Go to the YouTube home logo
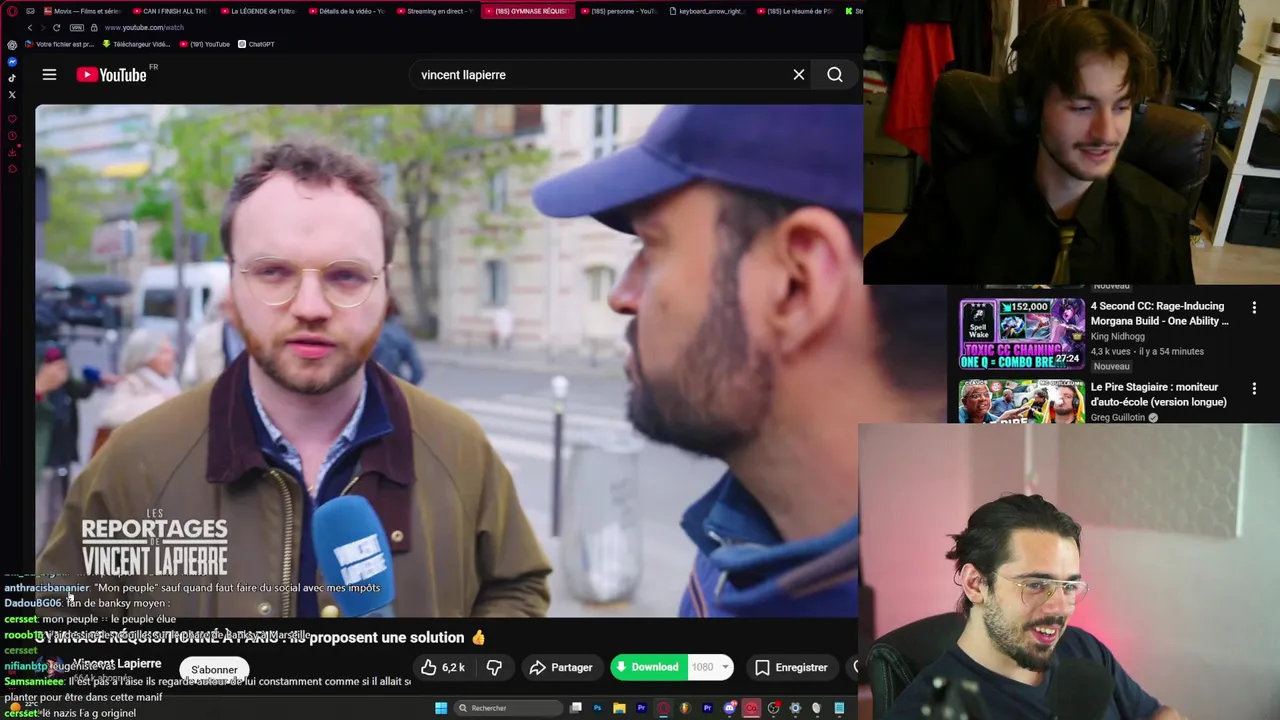 (111, 75)
